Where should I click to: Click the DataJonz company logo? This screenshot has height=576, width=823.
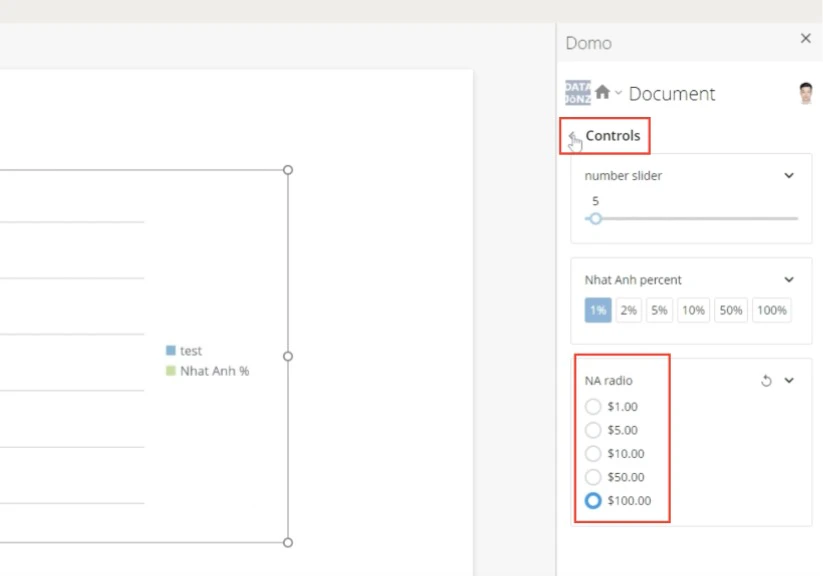(x=577, y=92)
